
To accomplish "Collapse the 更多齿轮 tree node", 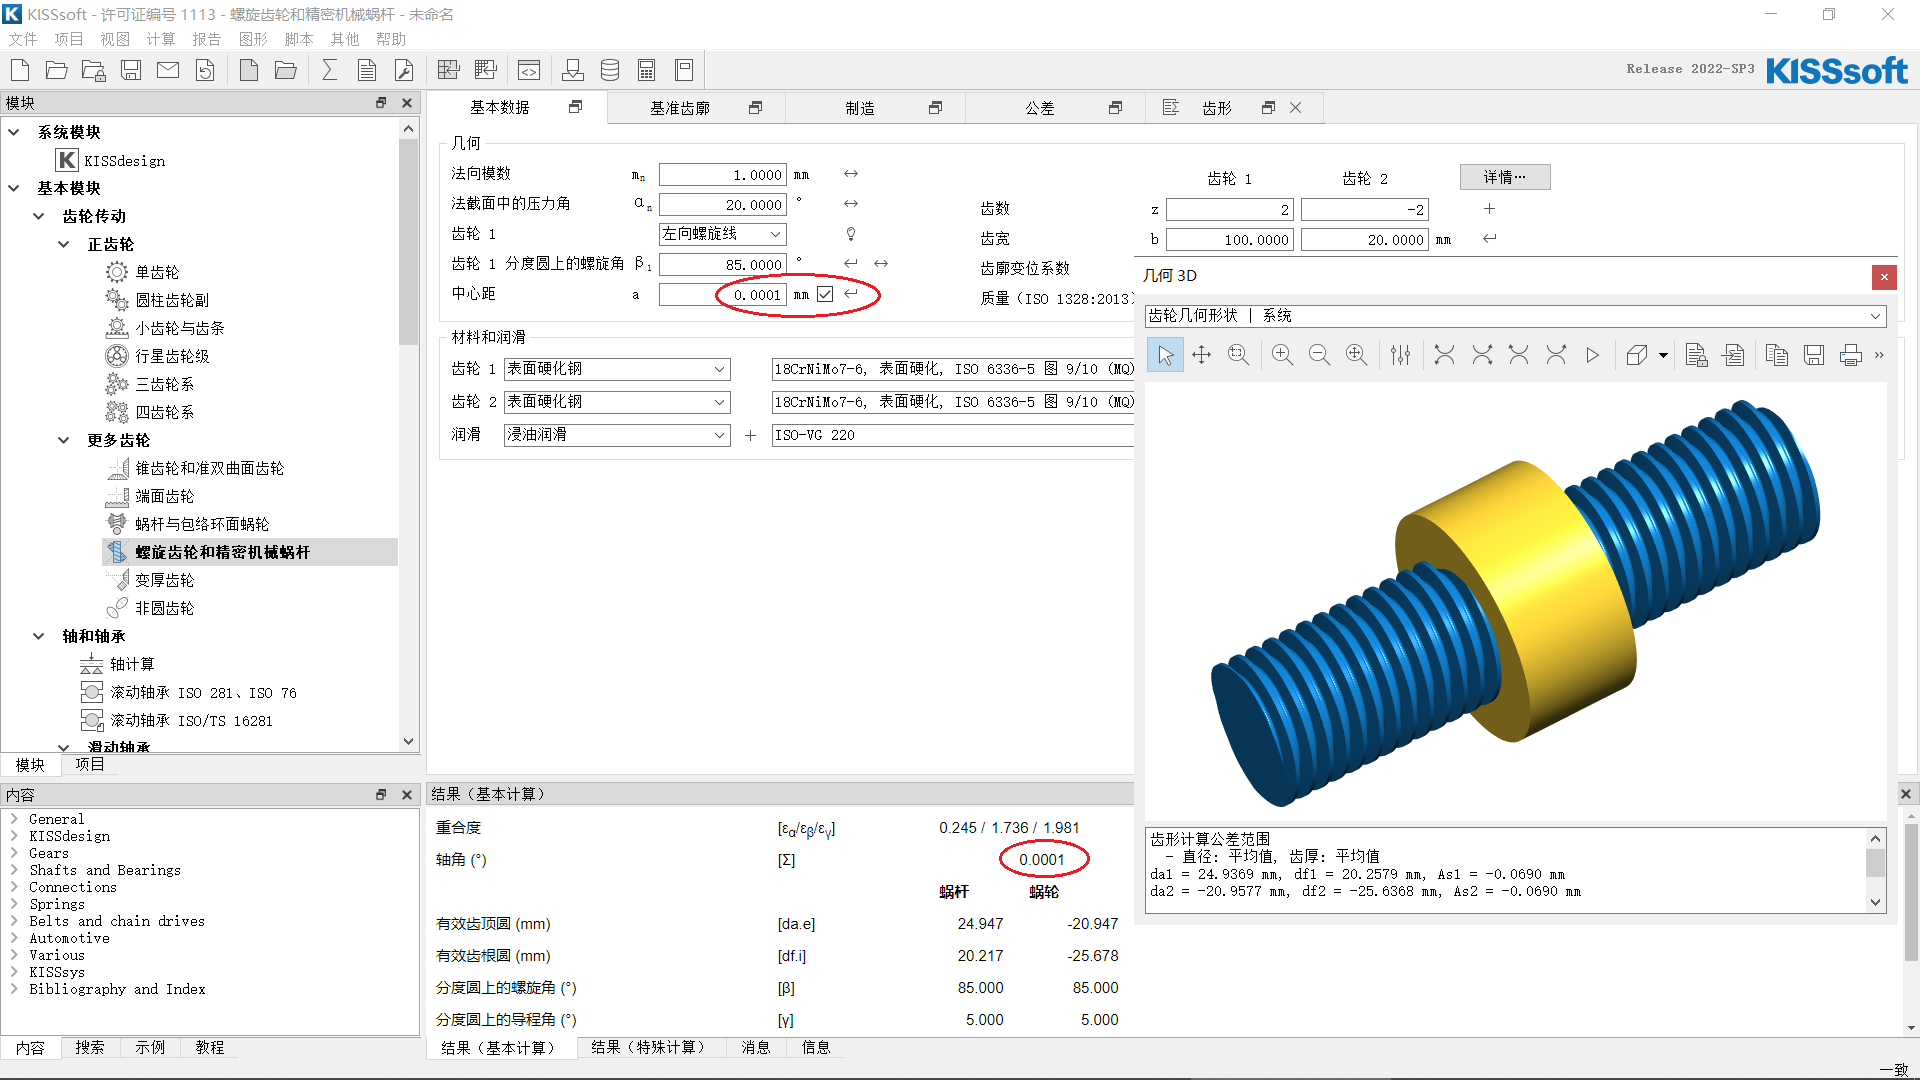I will point(64,440).
